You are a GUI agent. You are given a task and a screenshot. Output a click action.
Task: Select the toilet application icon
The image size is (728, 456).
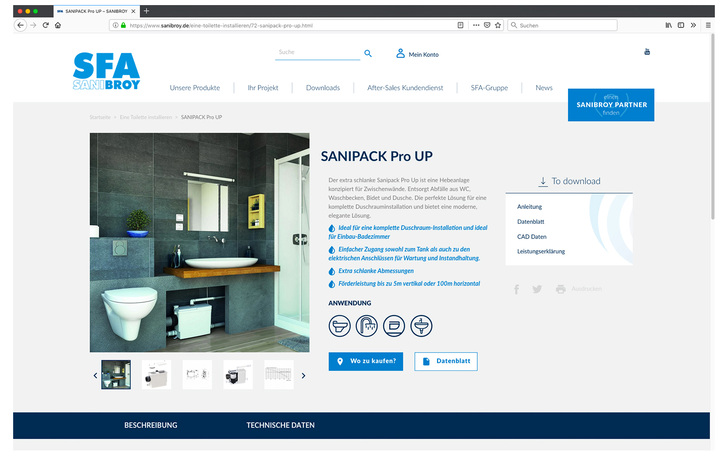[x=340, y=325]
